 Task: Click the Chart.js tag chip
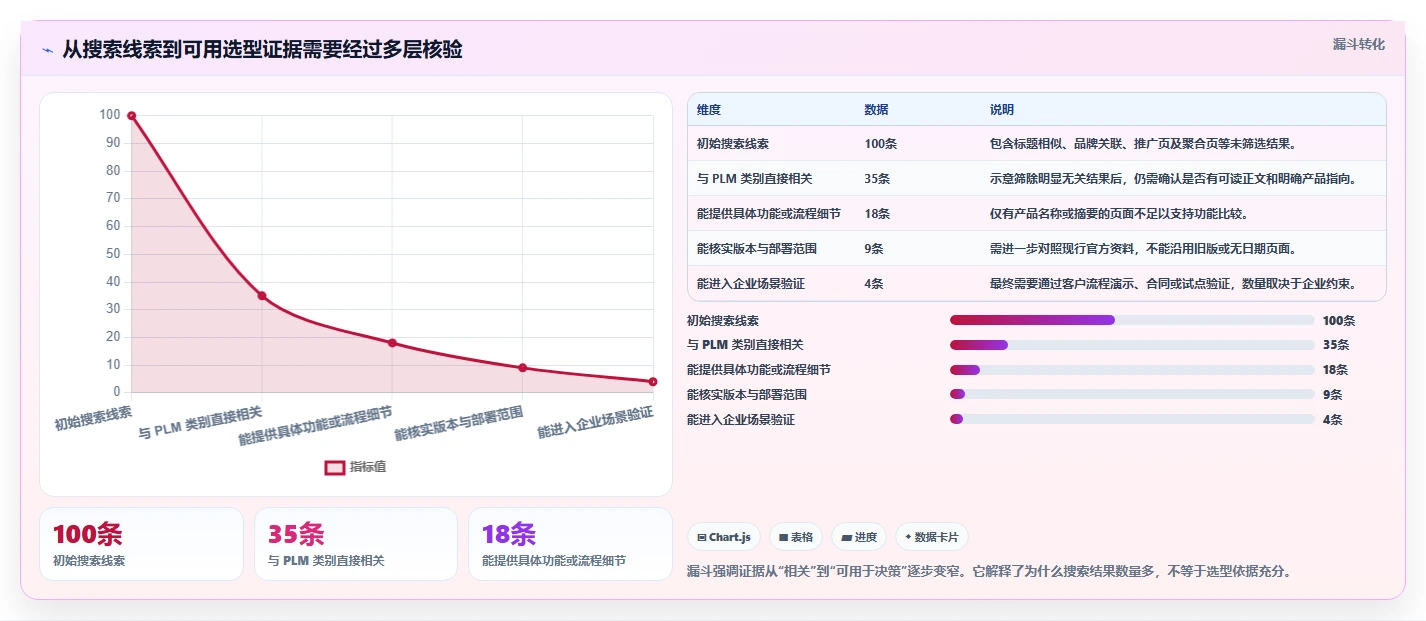click(724, 537)
